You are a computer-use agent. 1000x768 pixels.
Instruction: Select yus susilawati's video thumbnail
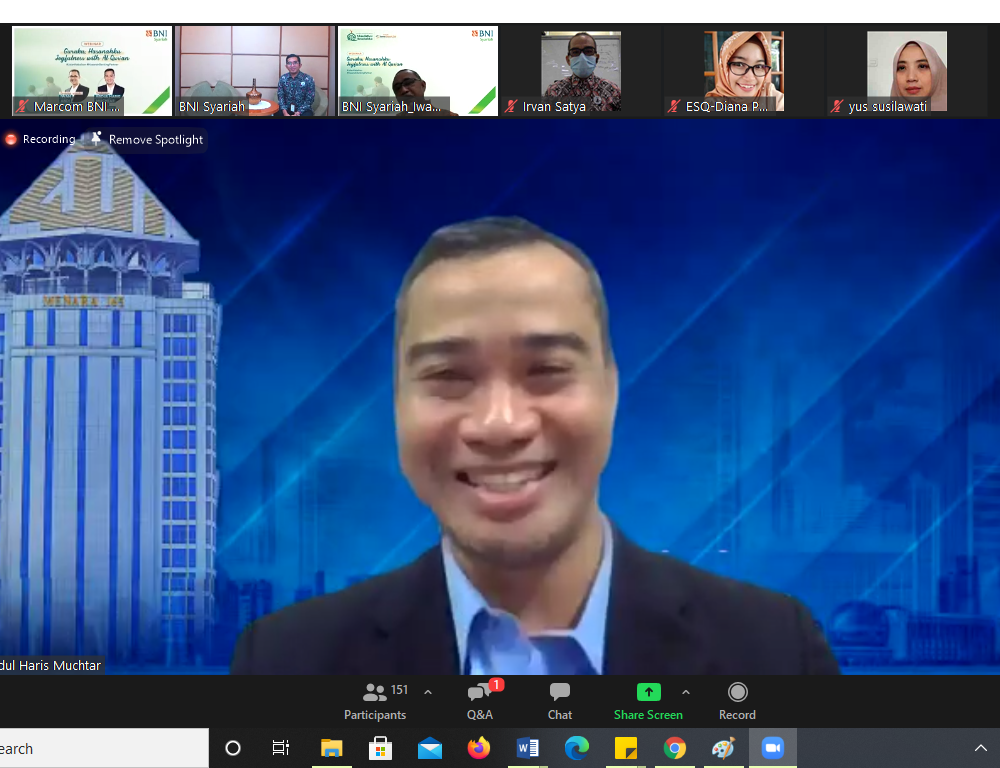coord(906,70)
